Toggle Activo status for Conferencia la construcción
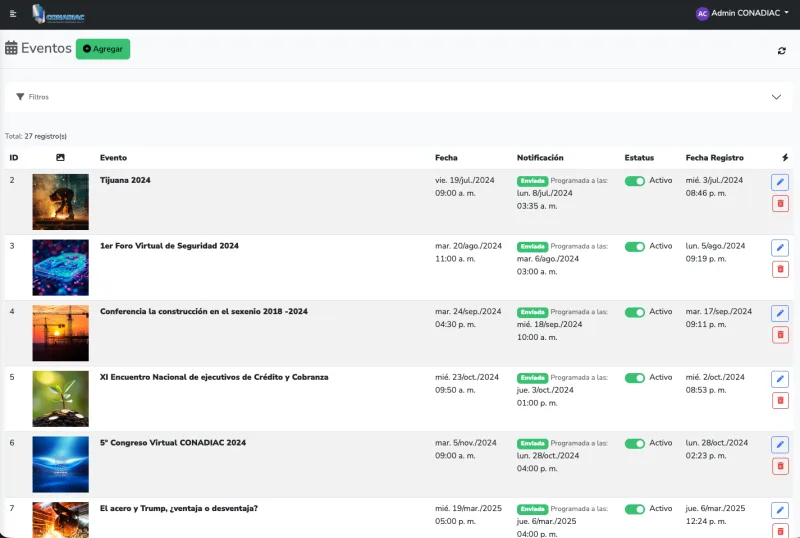The width and height of the screenshot is (800, 538). click(635, 312)
